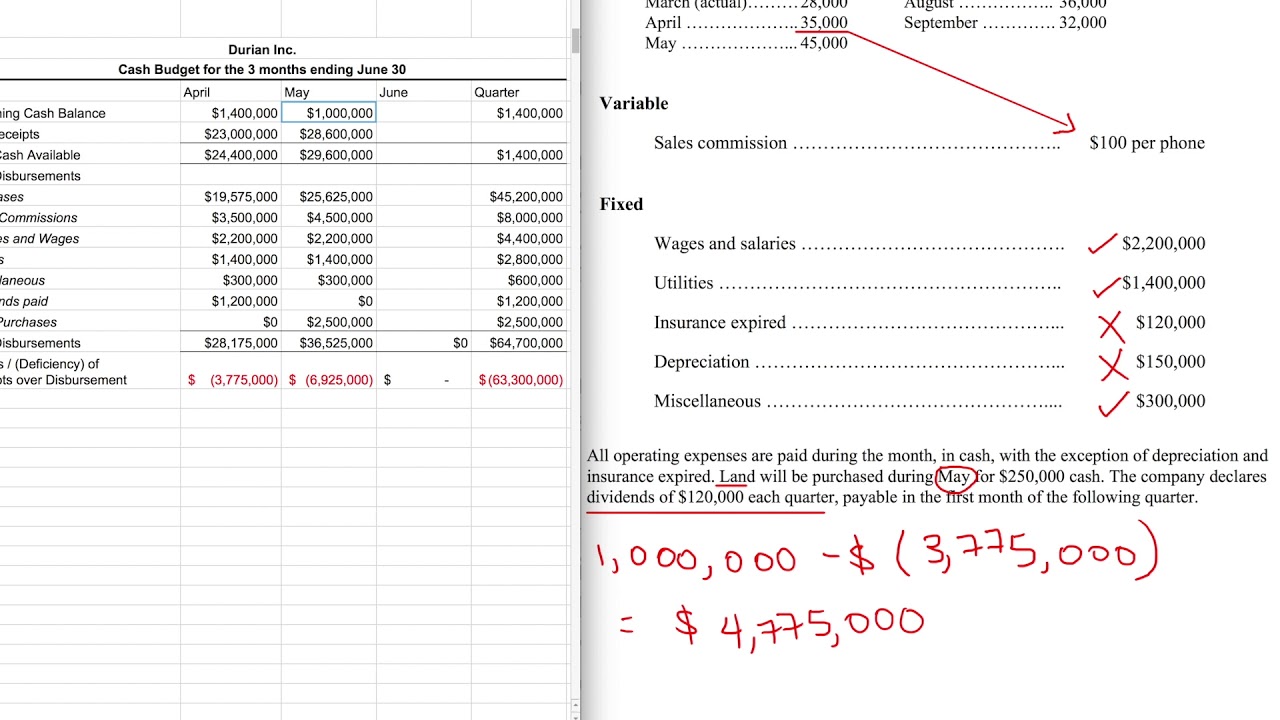Screen dimensions: 1280x720
Task: Click the June column header
Action: coord(423,92)
